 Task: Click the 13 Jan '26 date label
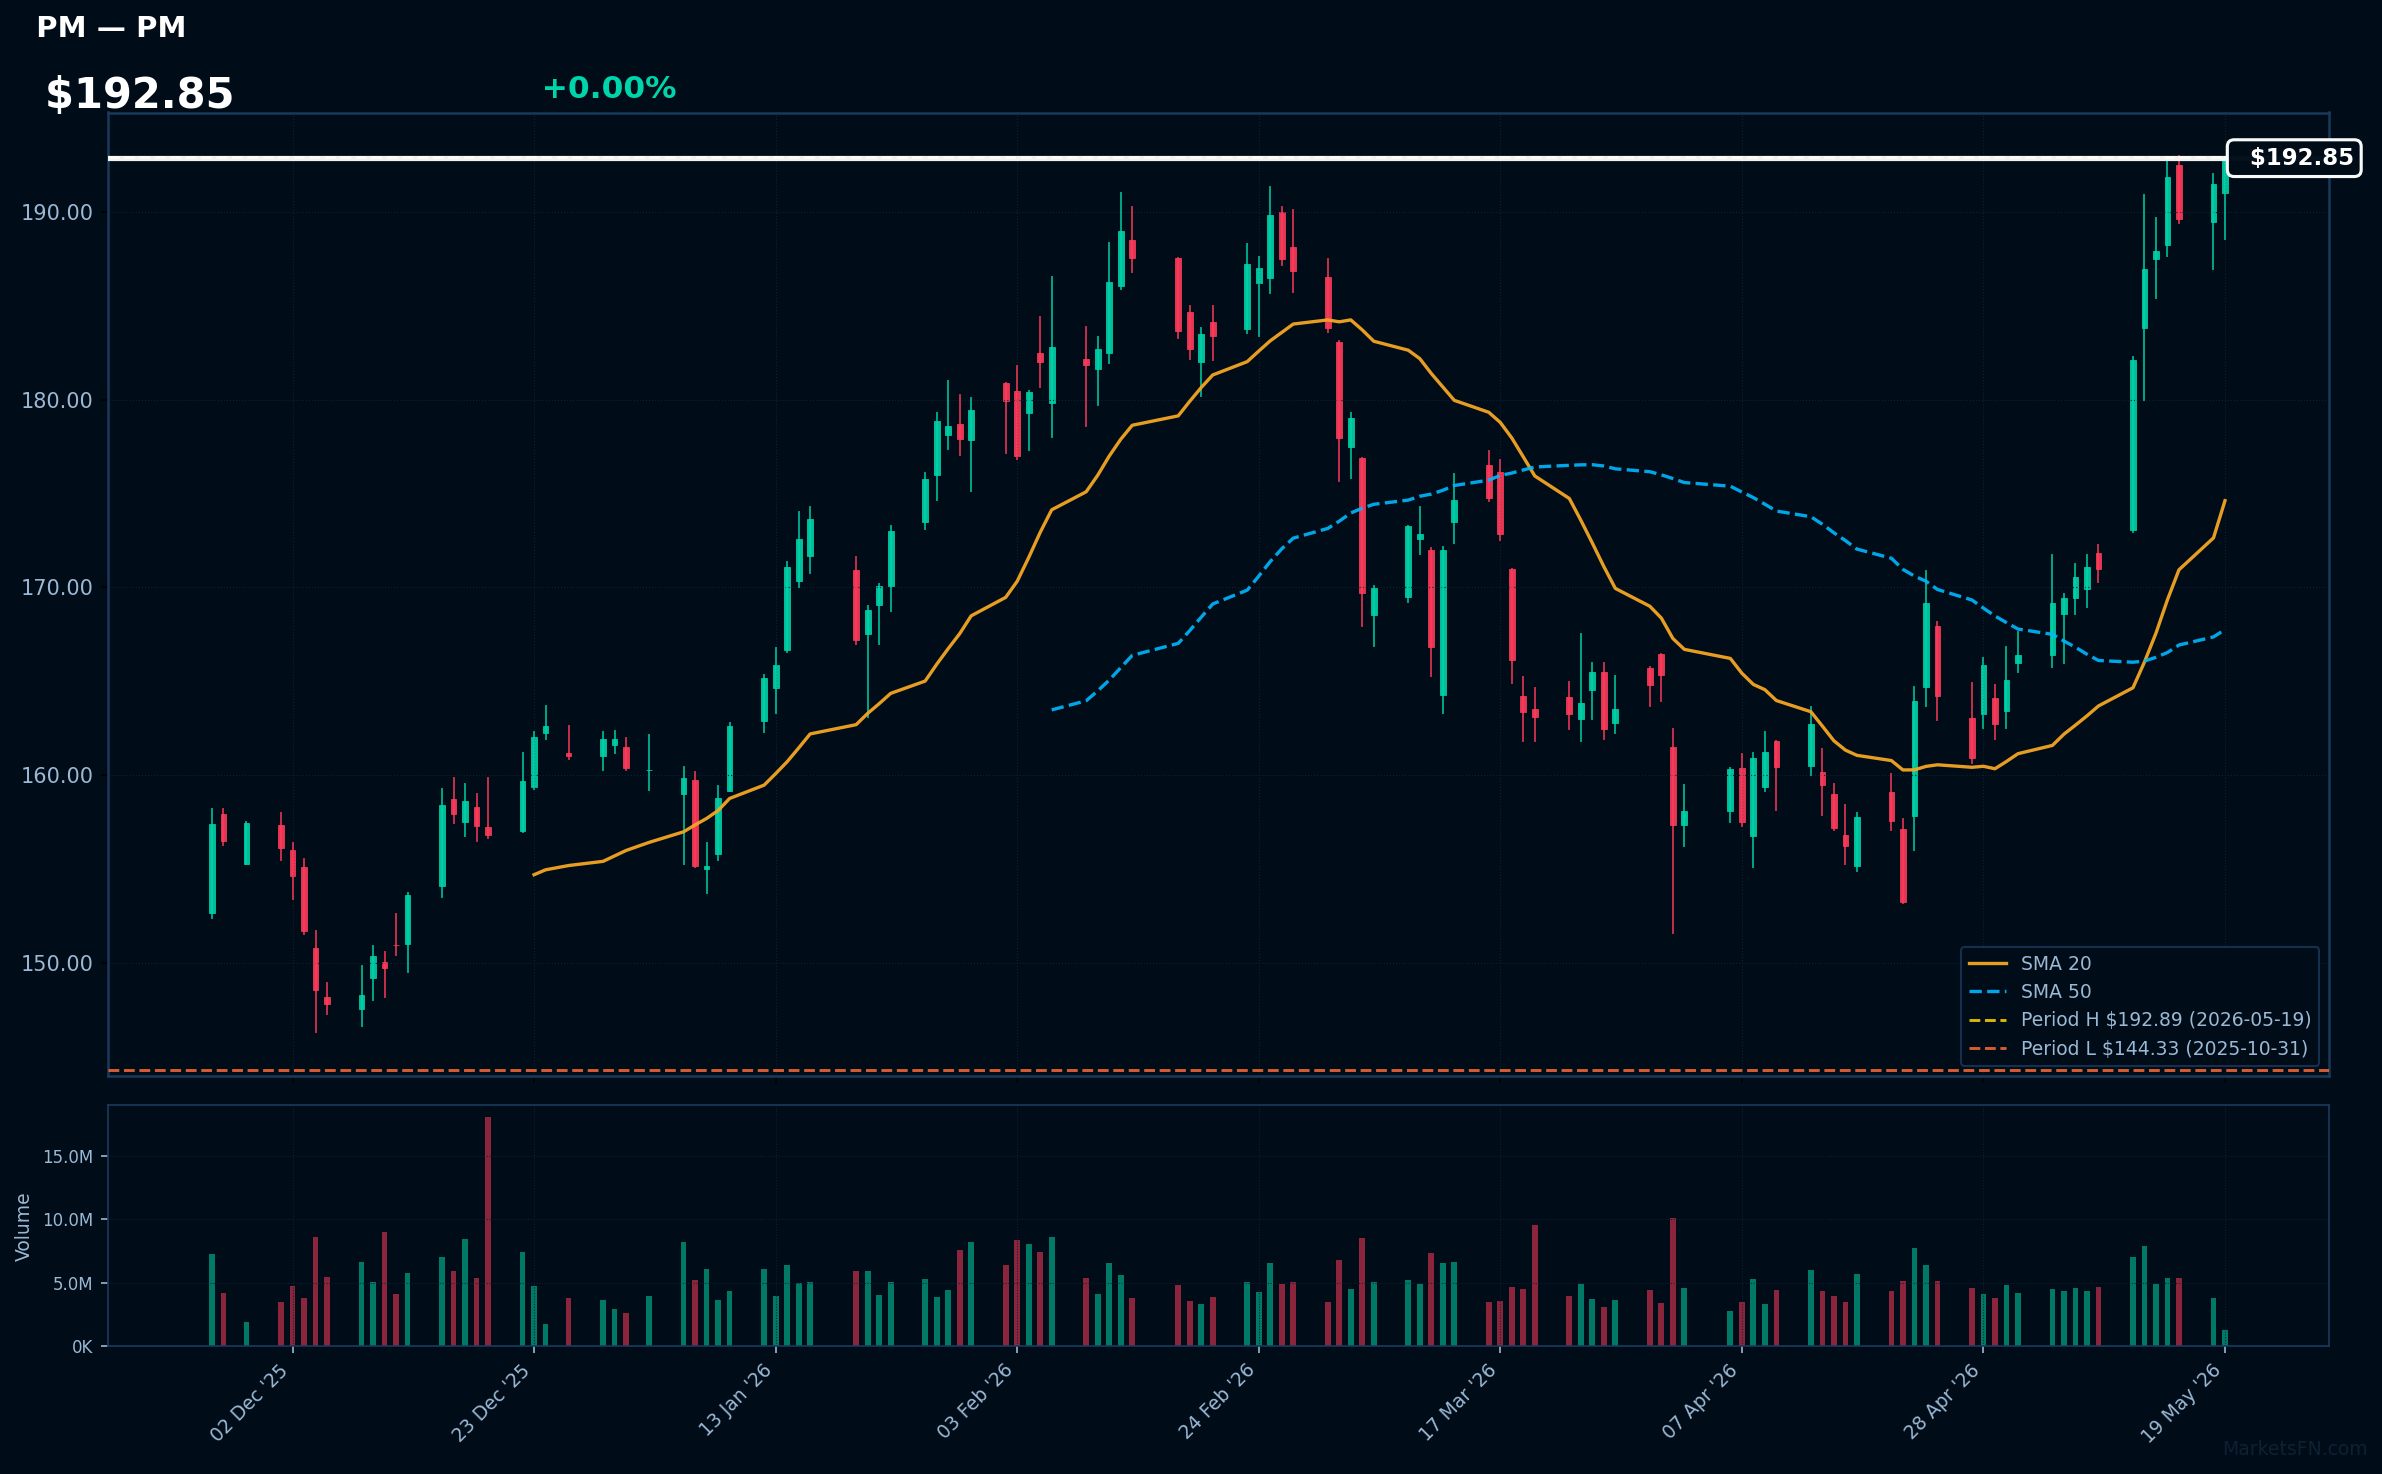[x=734, y=1400]
